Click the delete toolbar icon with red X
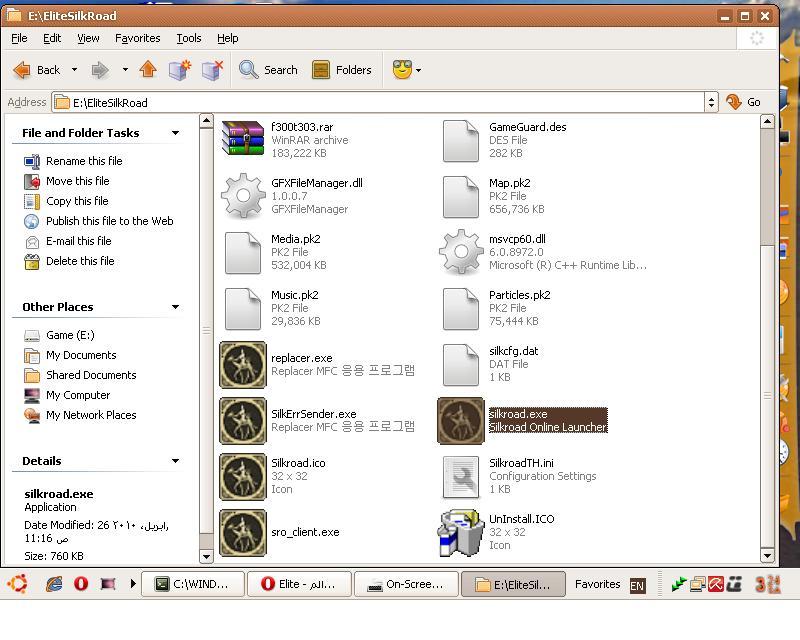This screenshot has width=800, height=640. click(212, 70)
